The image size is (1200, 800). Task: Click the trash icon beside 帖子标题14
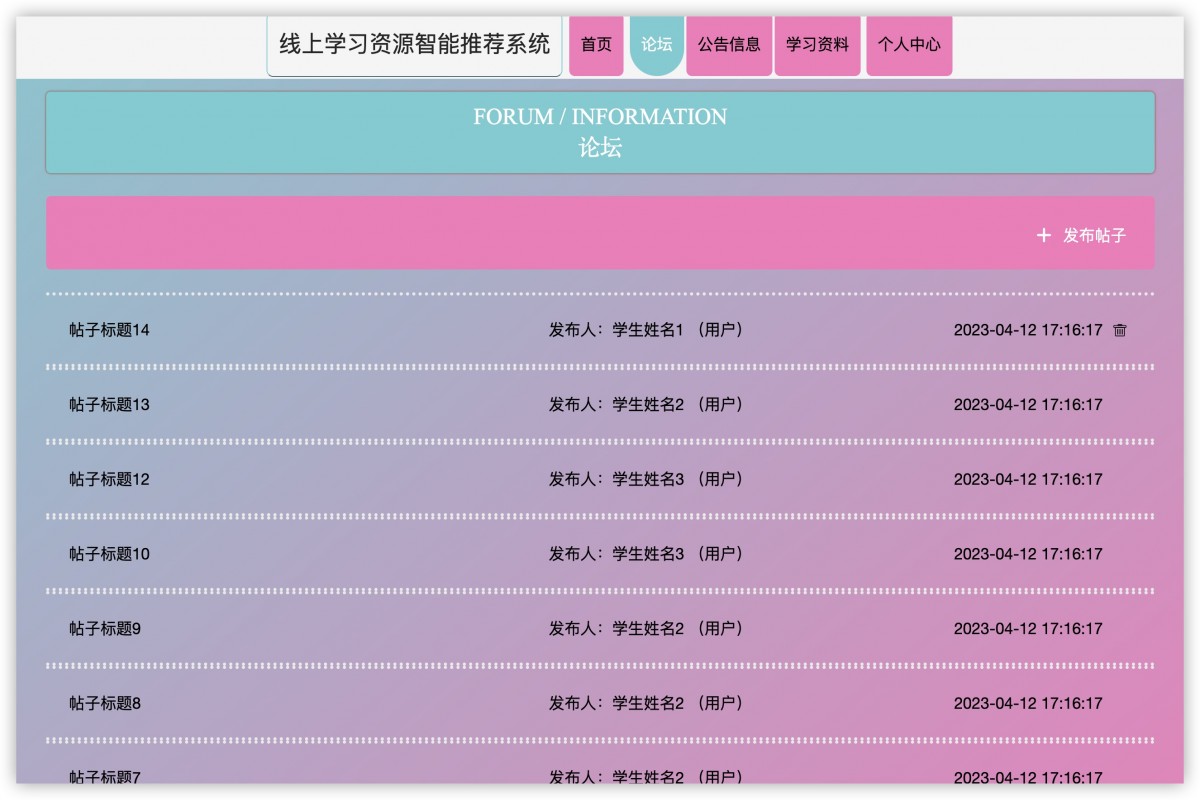coord(1121,328)
